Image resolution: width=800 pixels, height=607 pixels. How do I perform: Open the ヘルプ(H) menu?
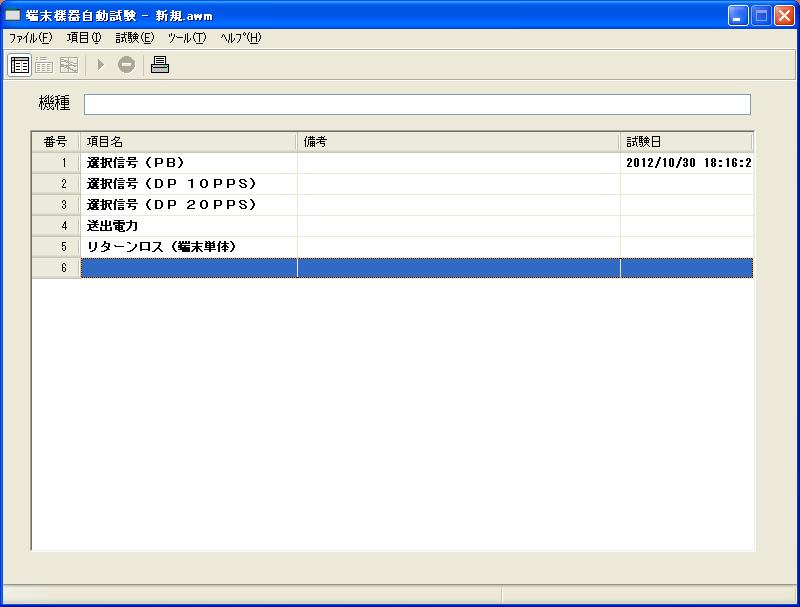pos(240,38)
